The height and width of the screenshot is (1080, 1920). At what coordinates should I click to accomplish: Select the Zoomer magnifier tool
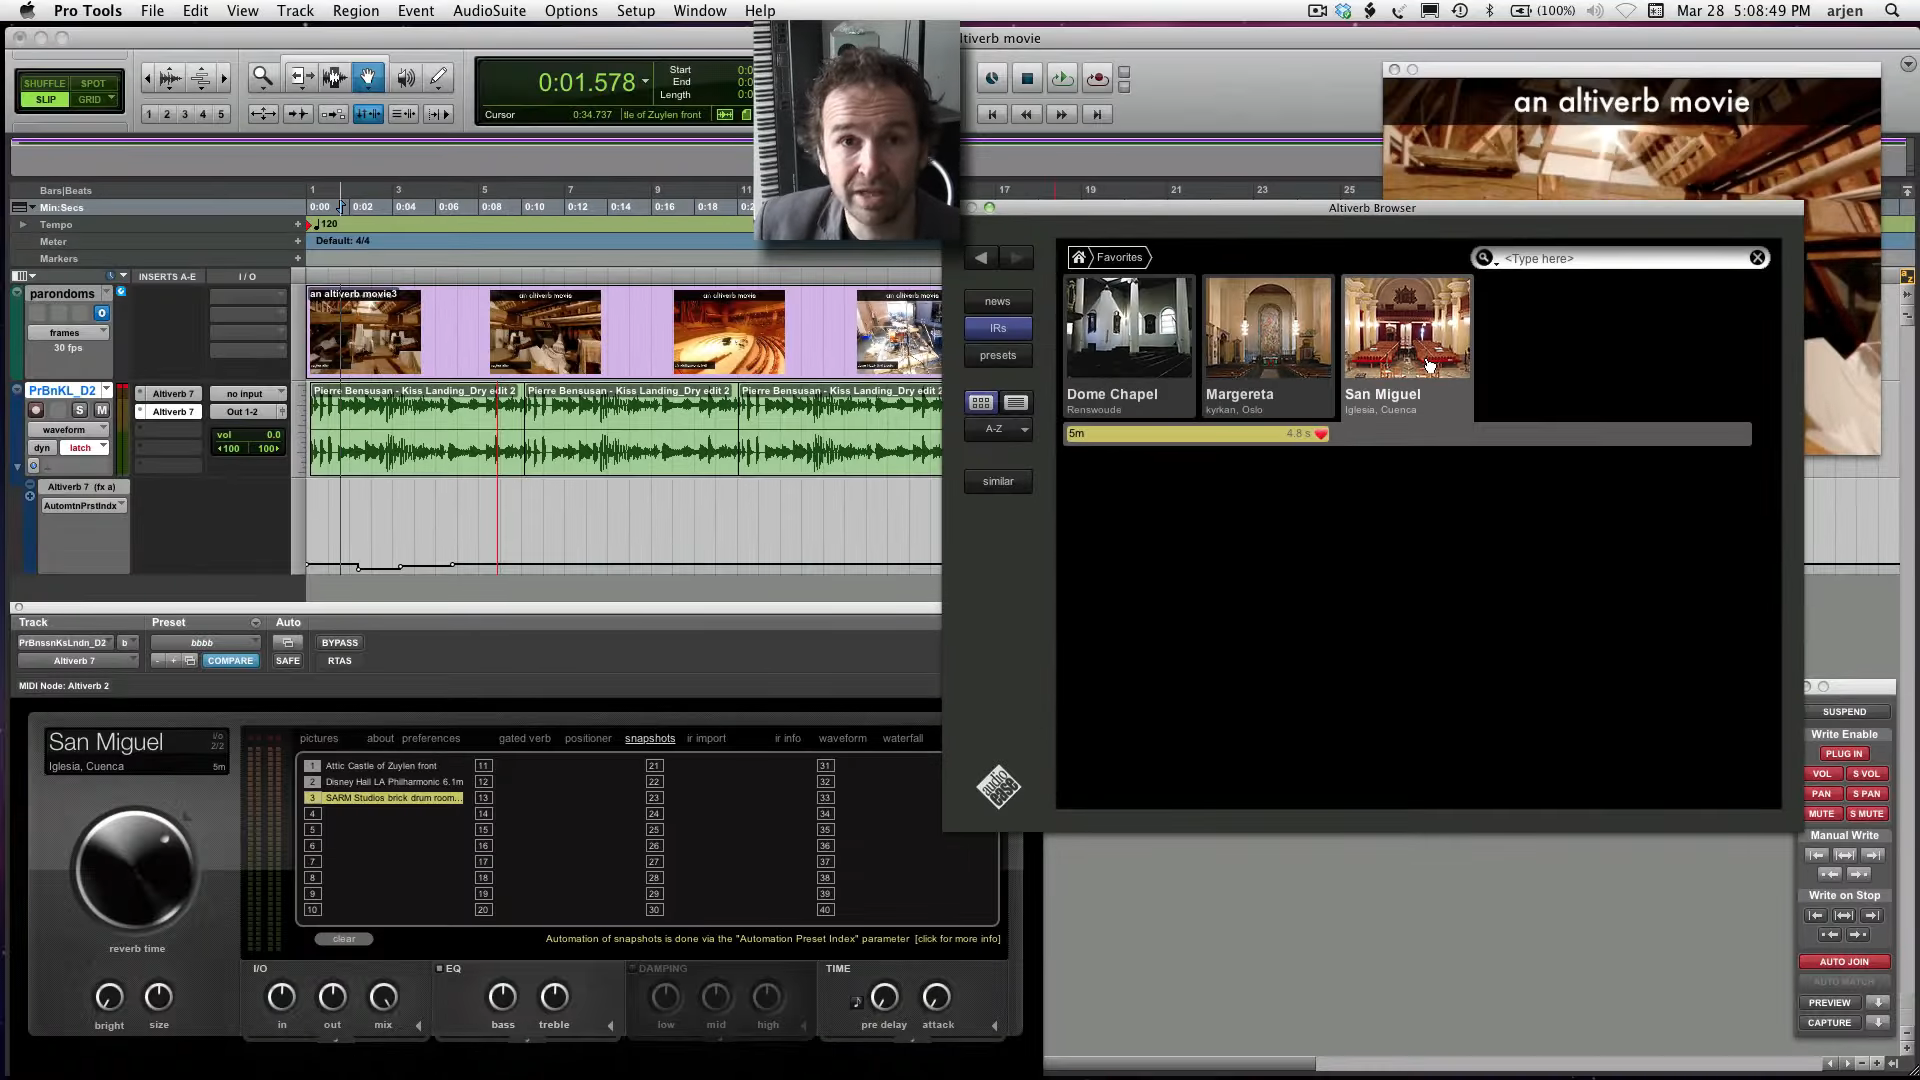(x=263, y=77)
